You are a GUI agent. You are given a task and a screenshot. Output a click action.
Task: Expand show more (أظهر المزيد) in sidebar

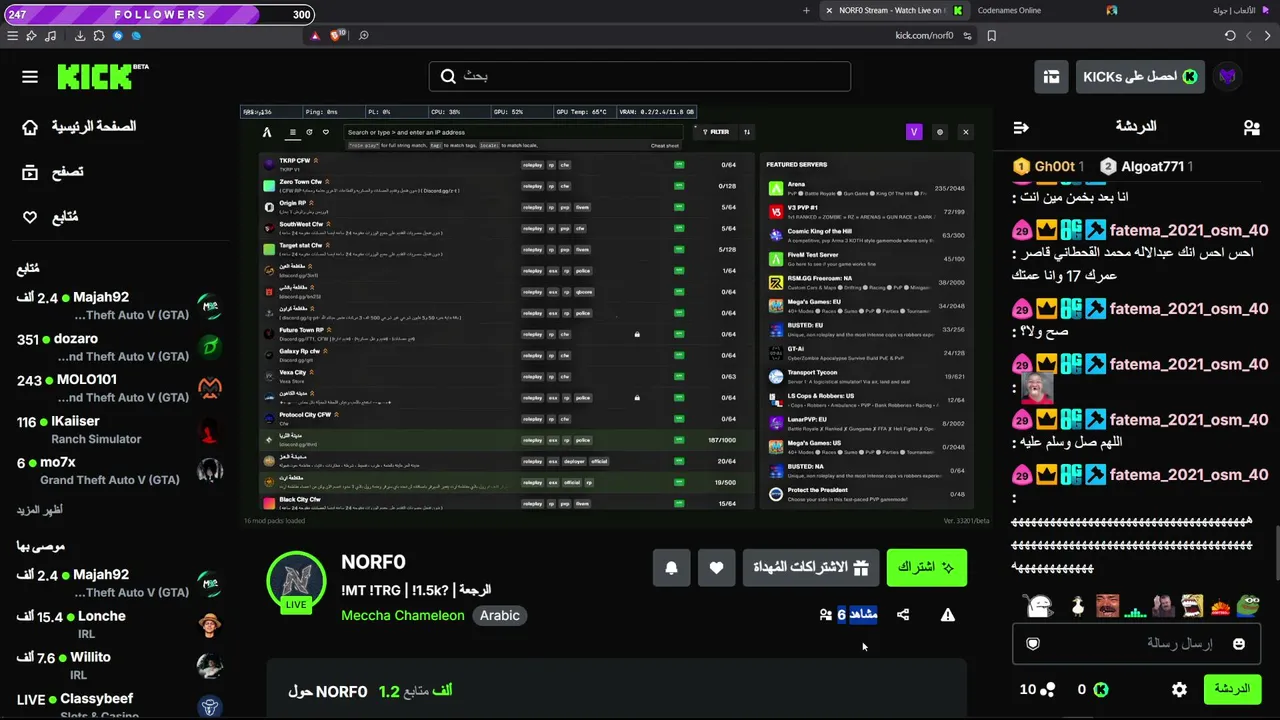pyautogui.click(x=41, y=510)
